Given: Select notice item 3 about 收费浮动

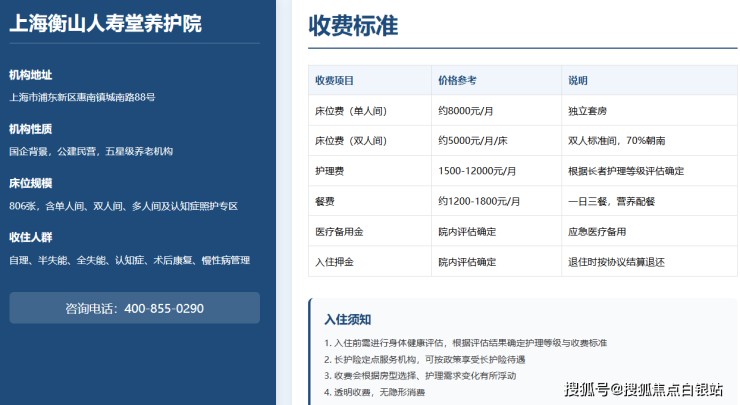Looking at the screenshot, I should (420, 376).
